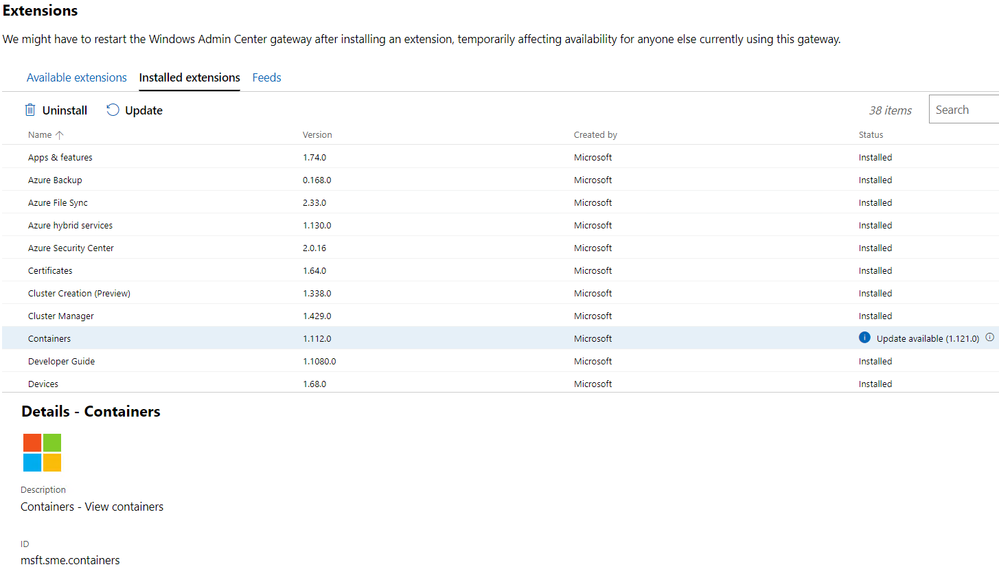Click the Microsoft logo in Details pane
Image resolution: width=999 pixels, height=573 pixels.
coord(42,453)
